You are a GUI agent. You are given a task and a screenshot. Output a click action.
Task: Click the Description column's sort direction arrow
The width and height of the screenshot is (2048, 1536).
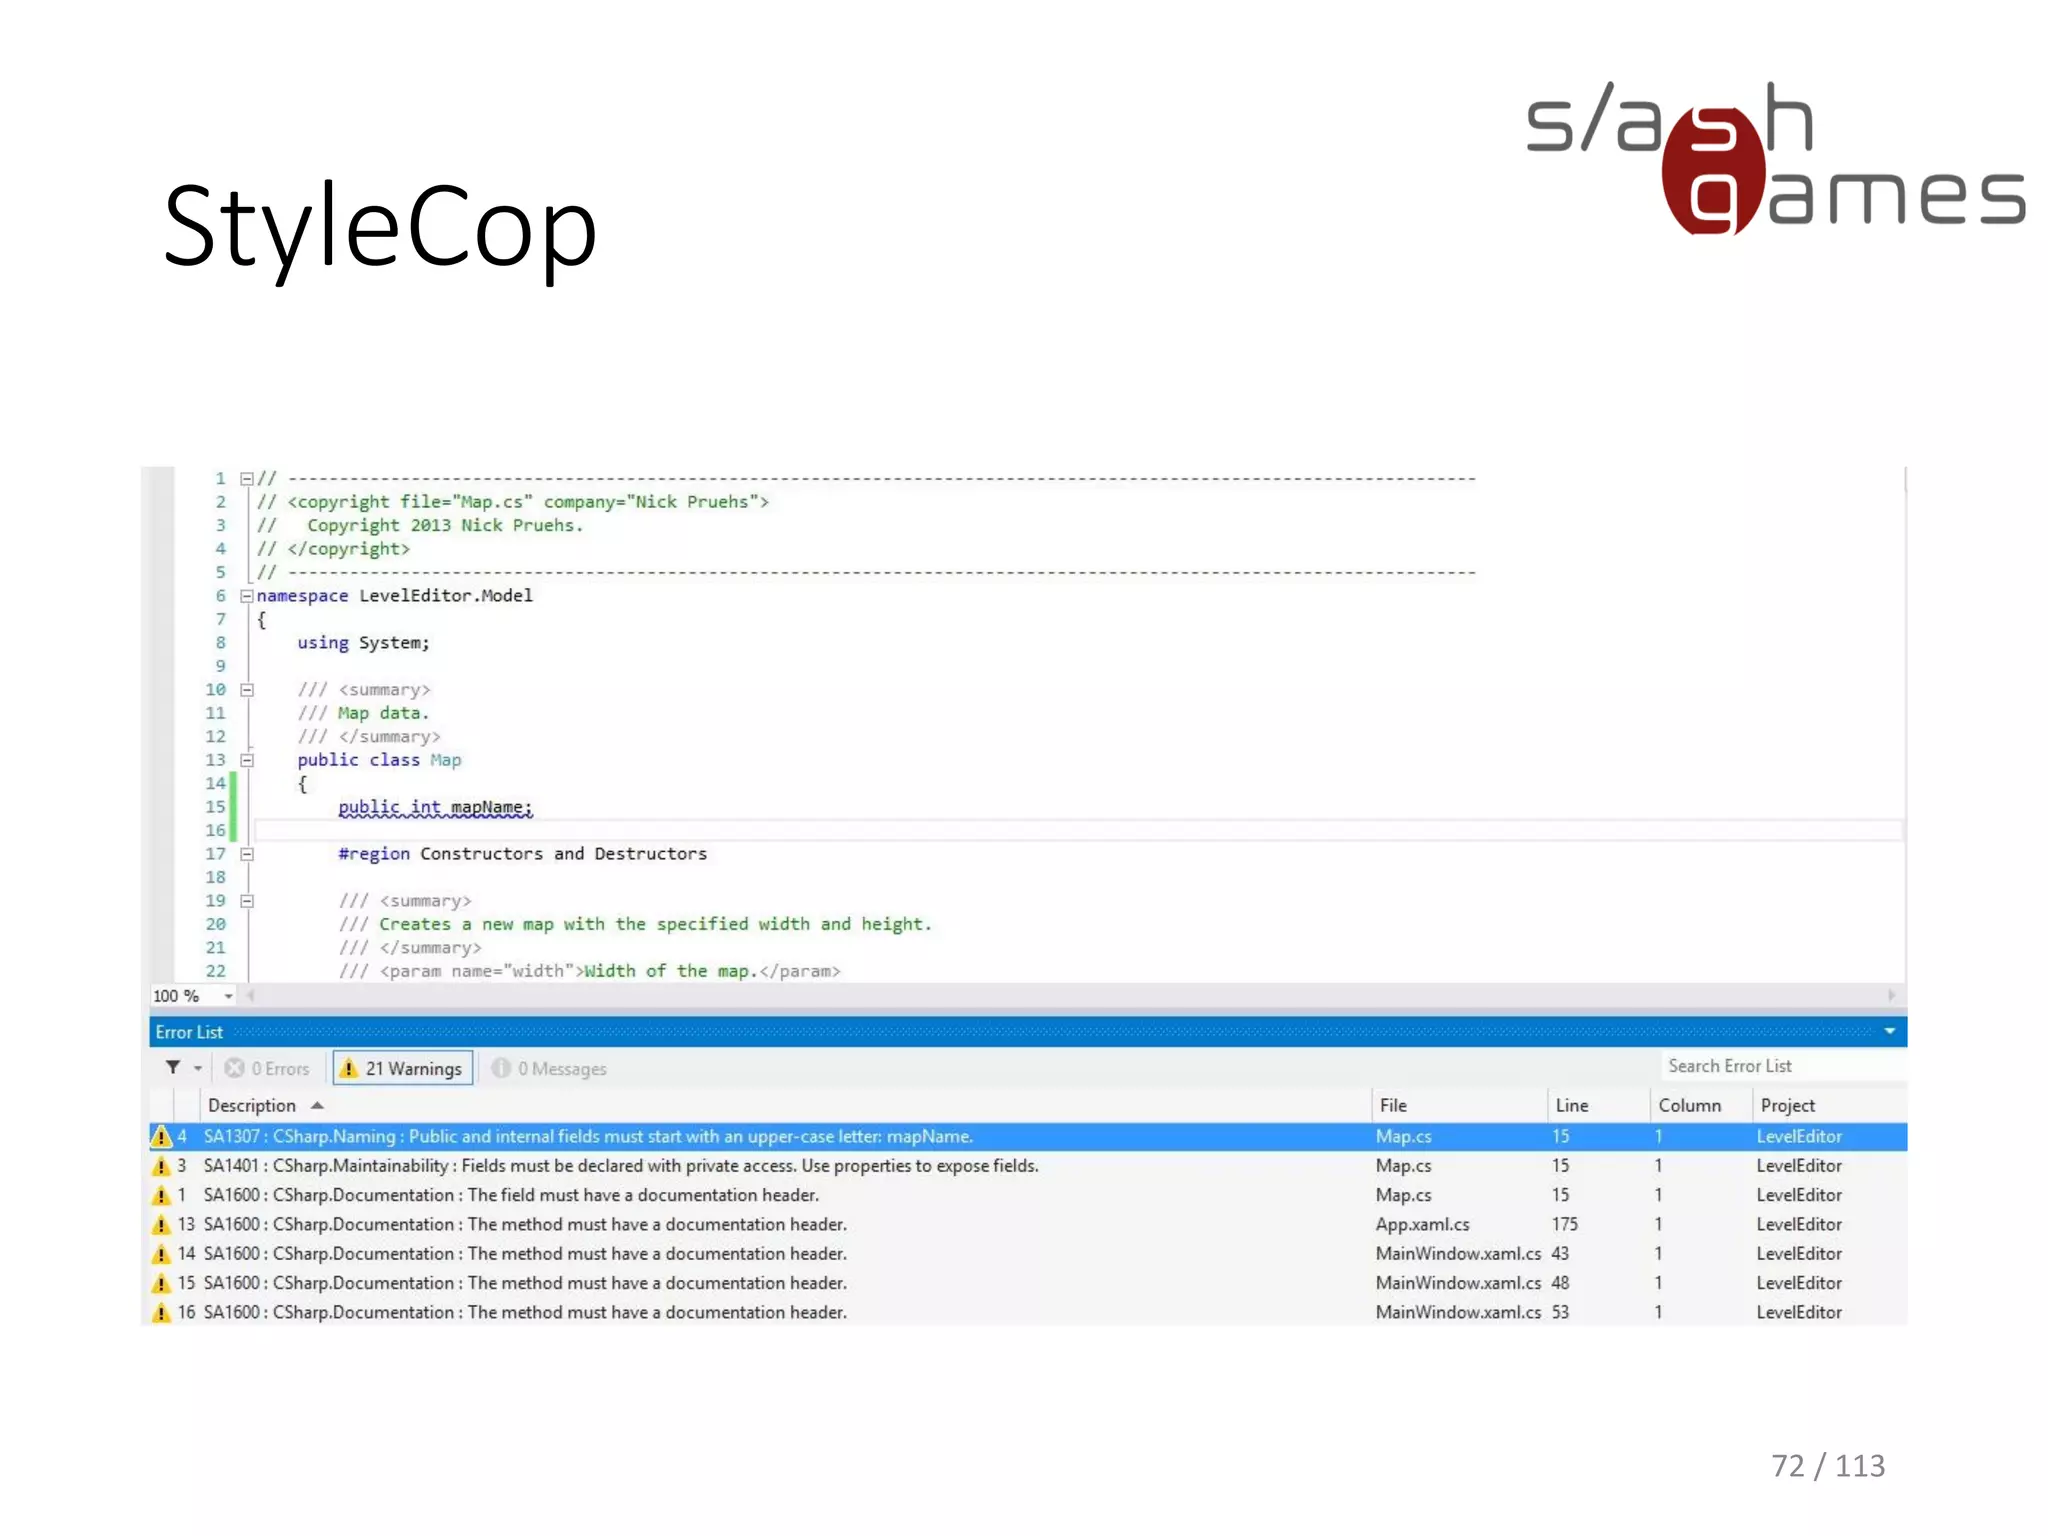(317, 1105)
